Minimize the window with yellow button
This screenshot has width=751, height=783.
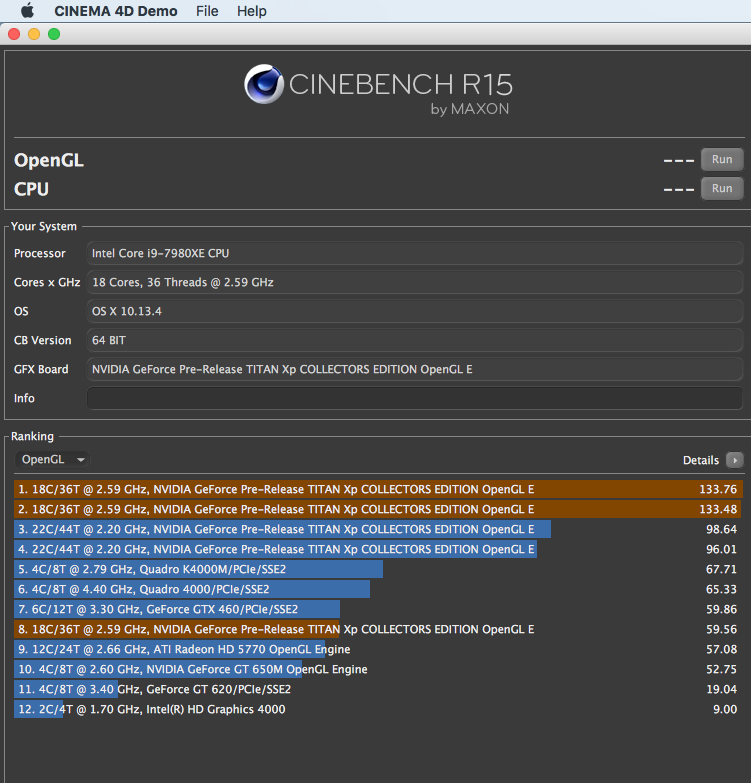(x=34, y=34)
